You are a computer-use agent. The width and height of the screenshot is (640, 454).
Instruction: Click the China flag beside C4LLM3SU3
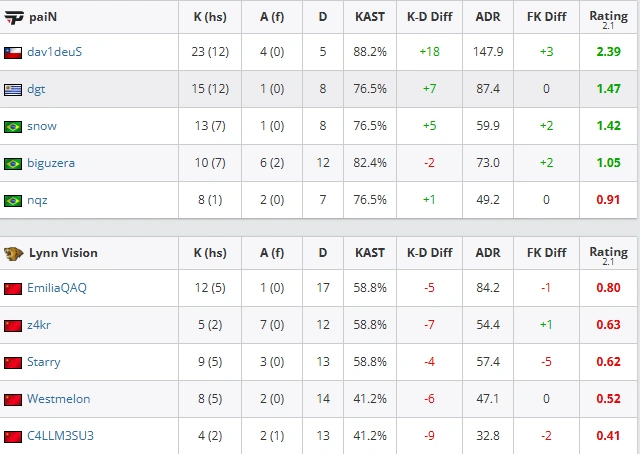[x=13, y=437]
